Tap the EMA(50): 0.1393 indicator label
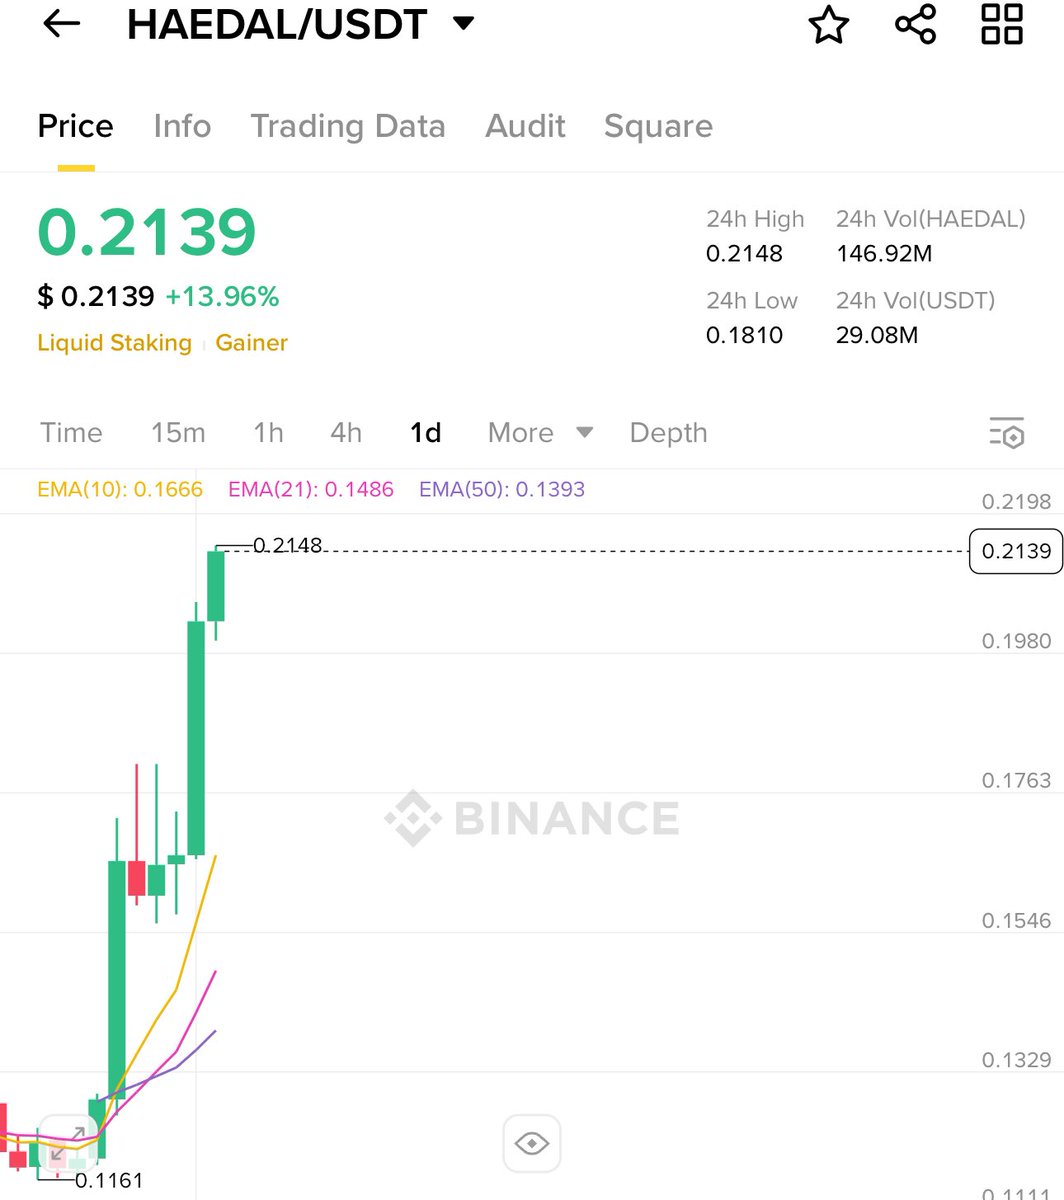This screenshot has width=1064, height=1200. point(502,489)
